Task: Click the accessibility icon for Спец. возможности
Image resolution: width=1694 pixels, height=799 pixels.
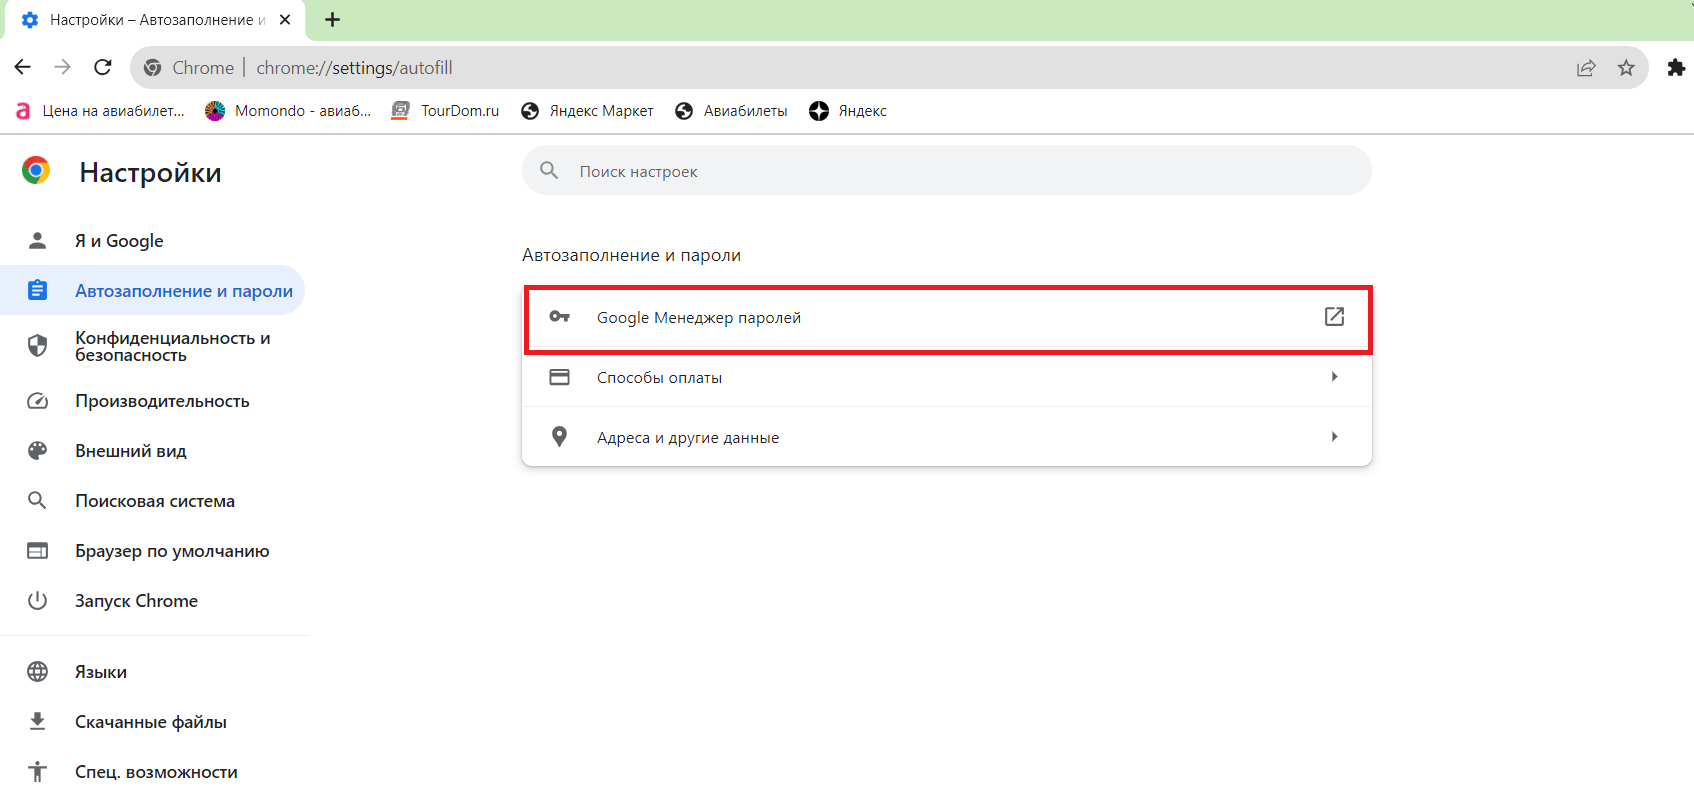Action: tap(37, 771)
